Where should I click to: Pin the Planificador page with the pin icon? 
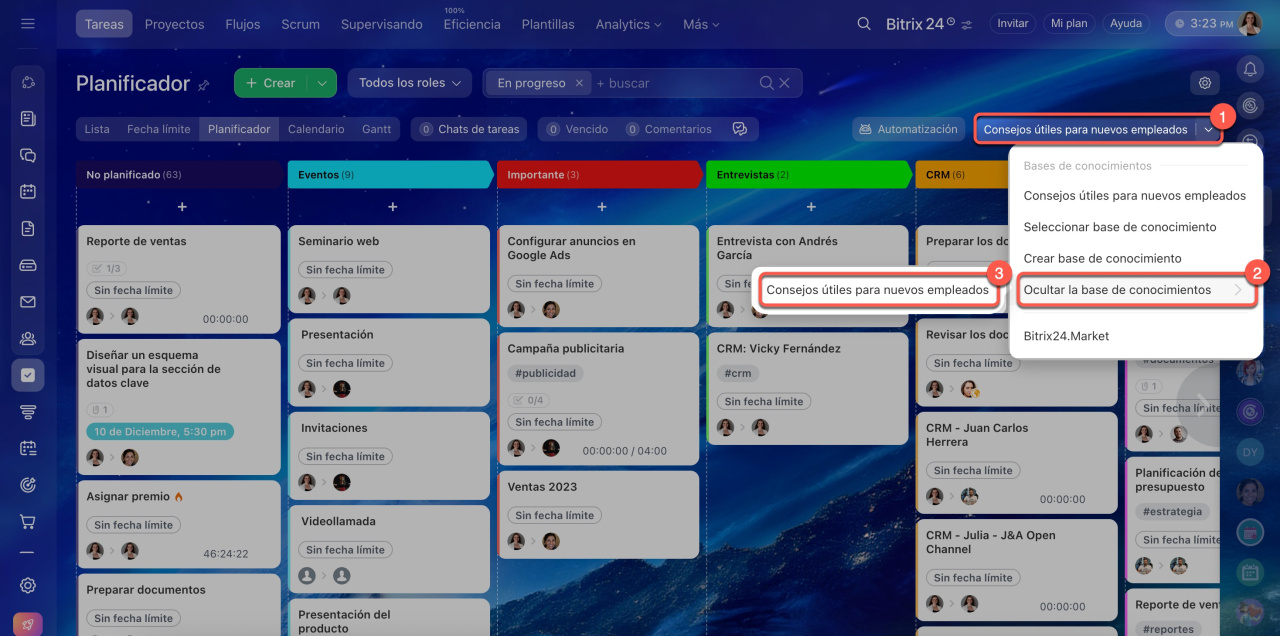tap(204, 85)
